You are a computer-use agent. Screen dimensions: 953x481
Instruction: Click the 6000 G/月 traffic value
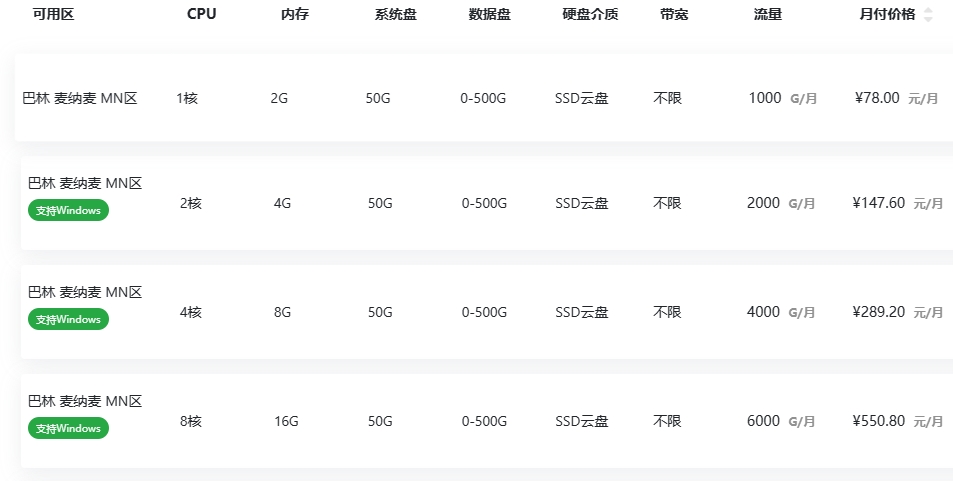(780, 421)
